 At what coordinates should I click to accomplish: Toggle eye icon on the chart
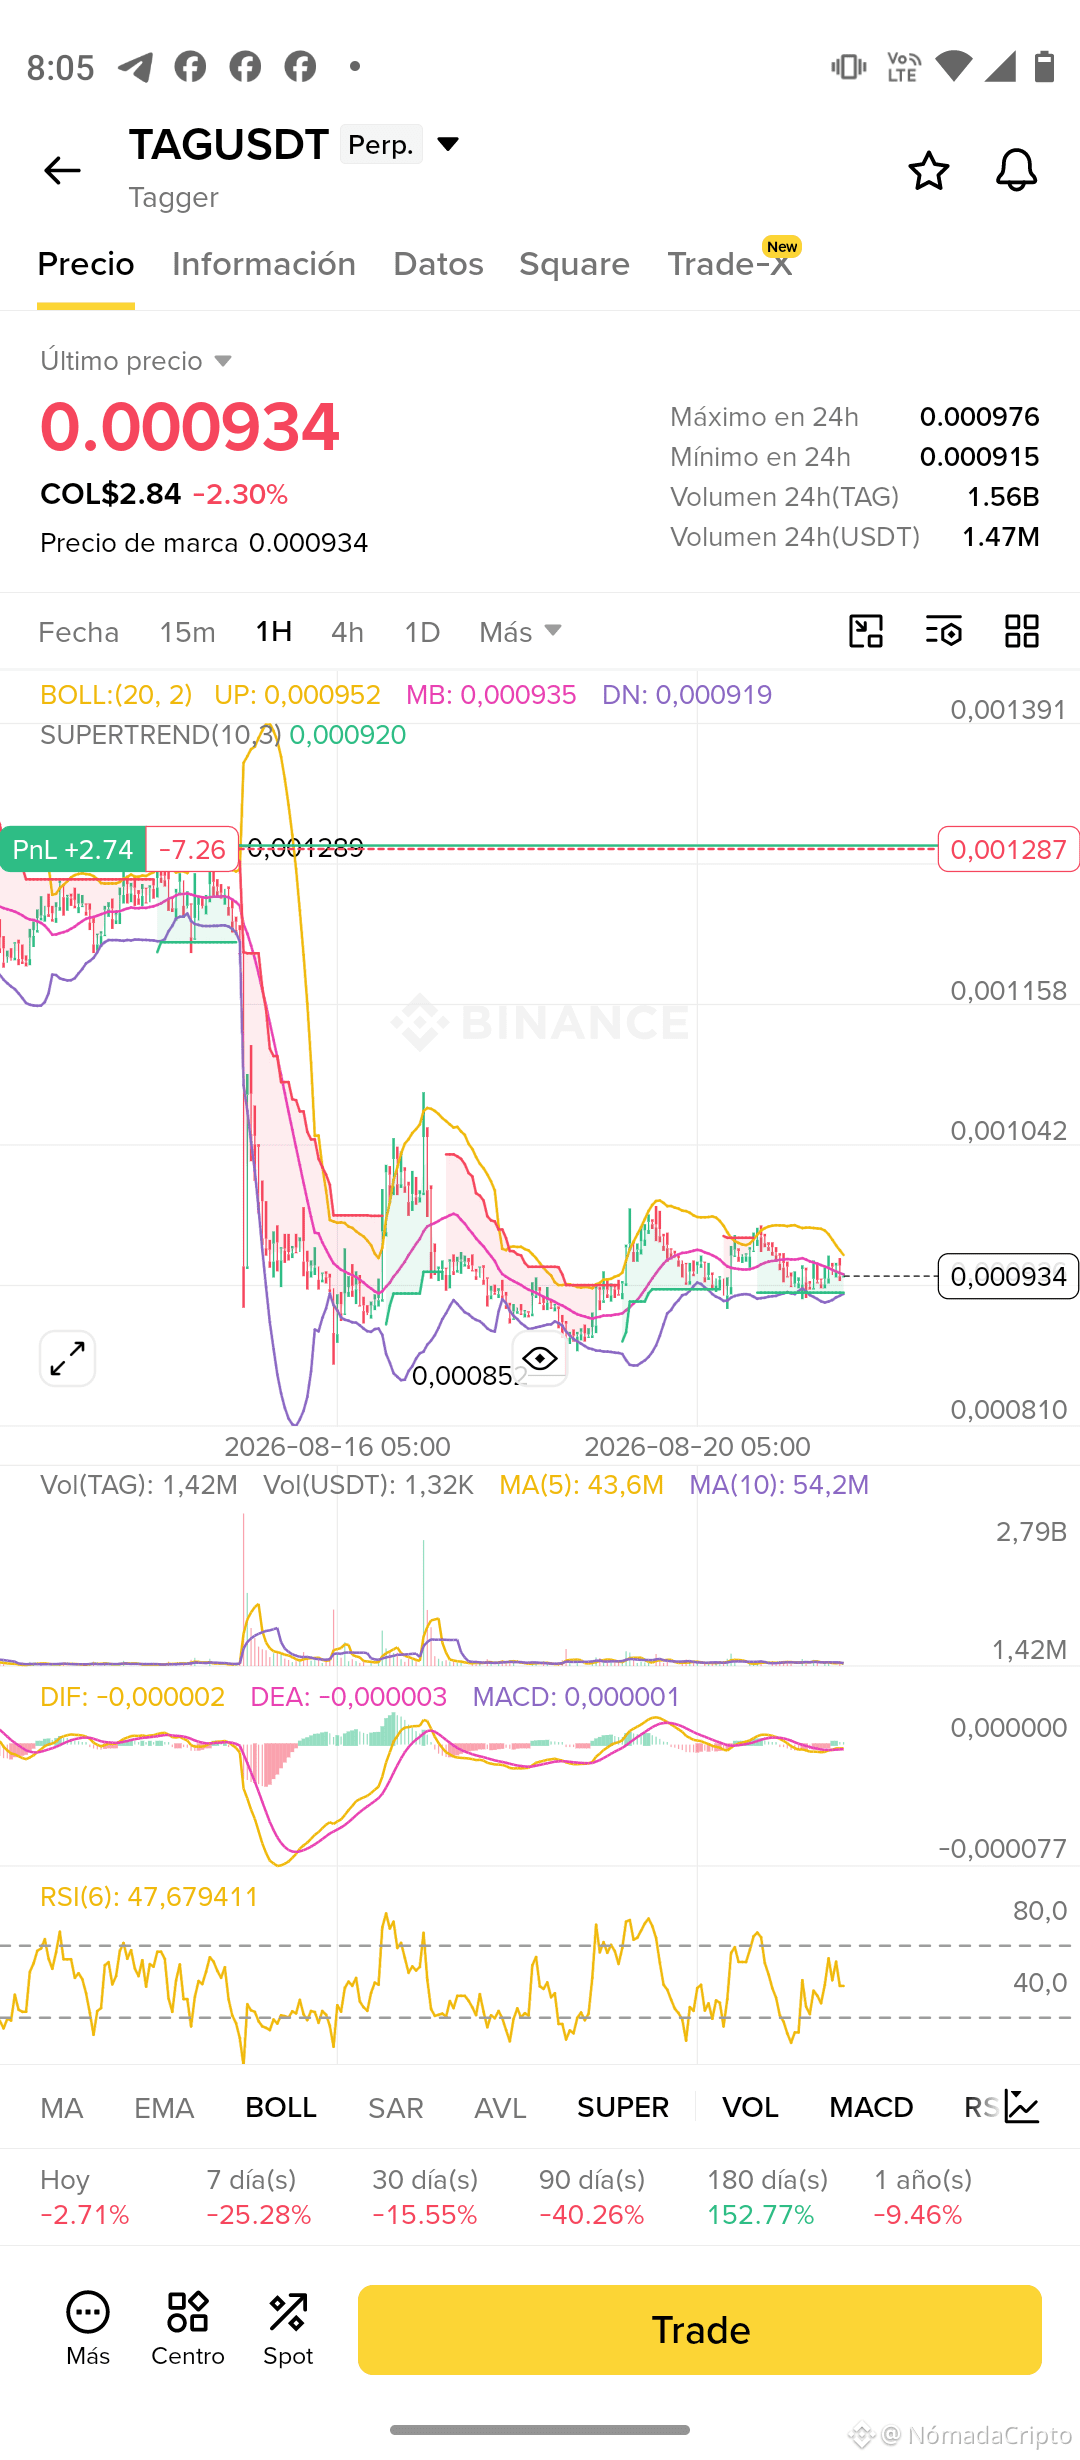[540, 1358]
